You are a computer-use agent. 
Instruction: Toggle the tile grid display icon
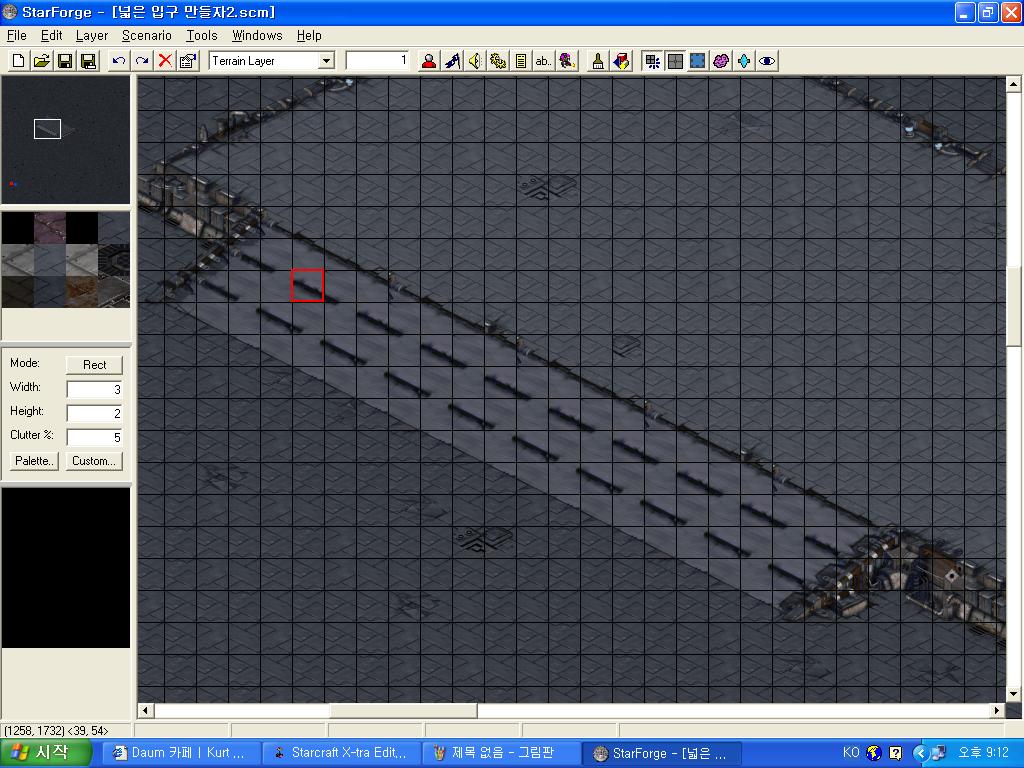[x=675, y=61]
